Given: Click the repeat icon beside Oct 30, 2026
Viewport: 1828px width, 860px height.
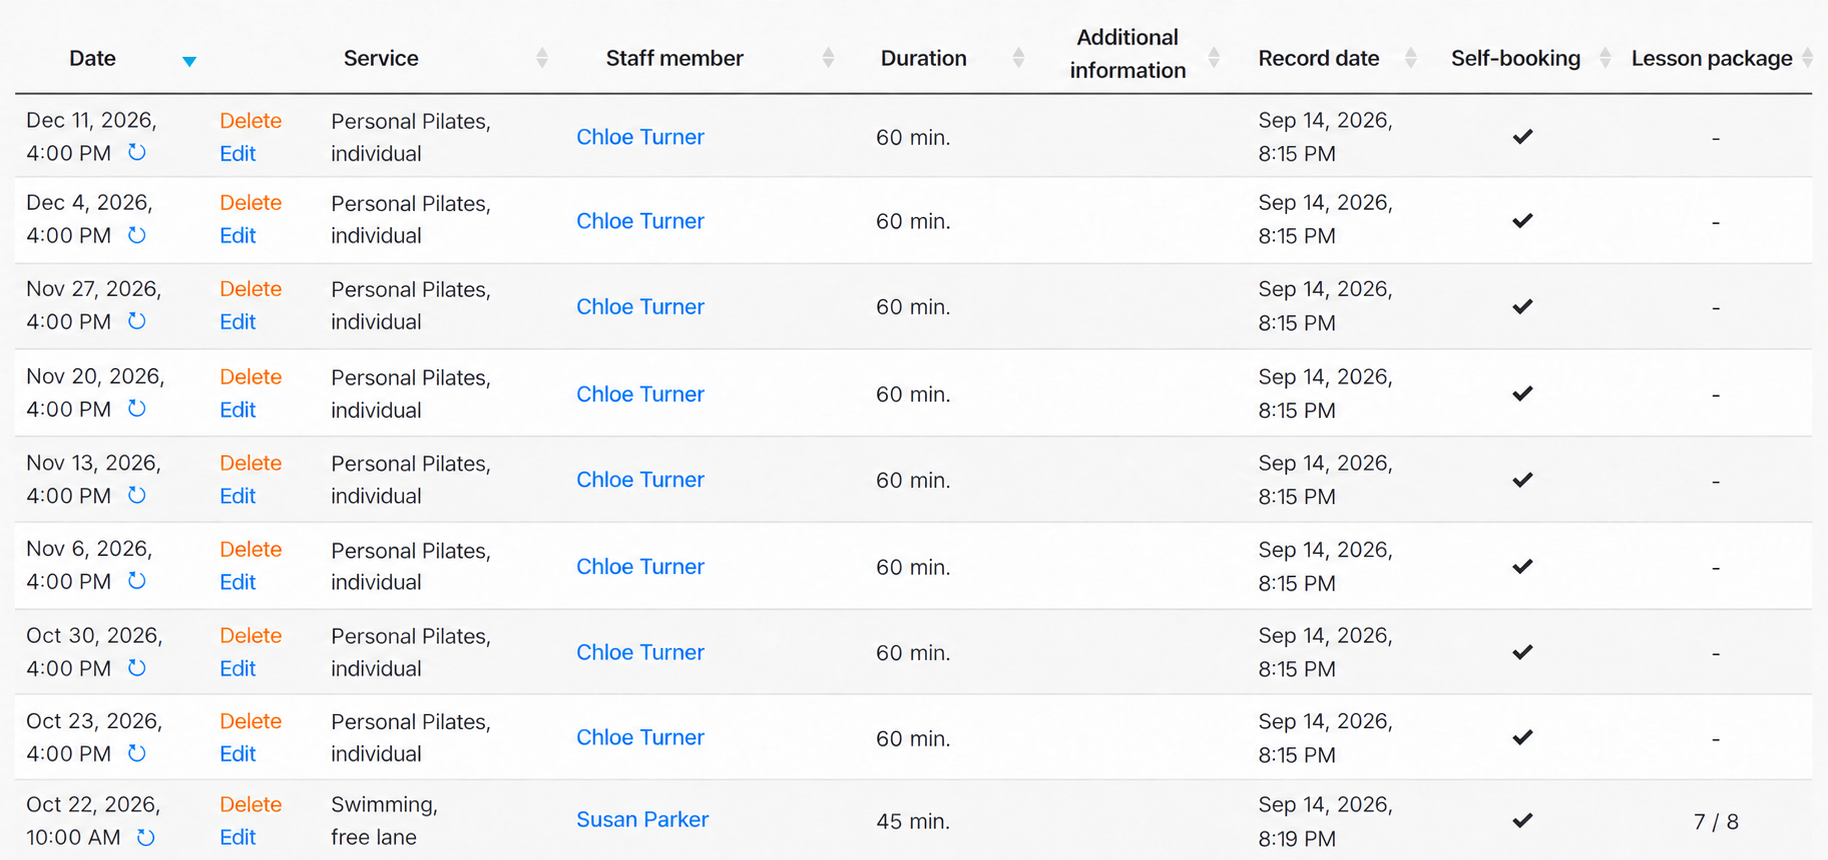Looking at the screenshot, I should pyautogui.click(x=137, y=668).
